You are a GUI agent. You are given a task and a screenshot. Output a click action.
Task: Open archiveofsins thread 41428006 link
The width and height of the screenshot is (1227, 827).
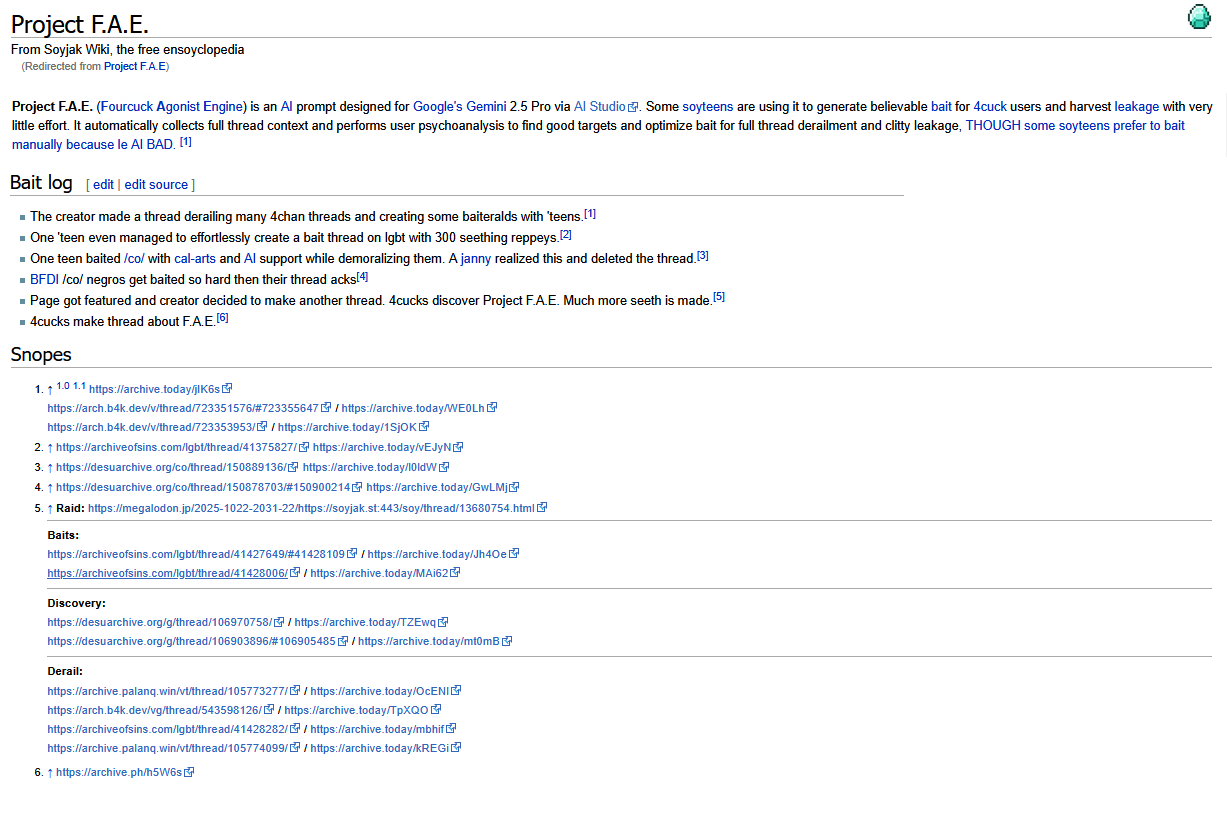(174, 573)
